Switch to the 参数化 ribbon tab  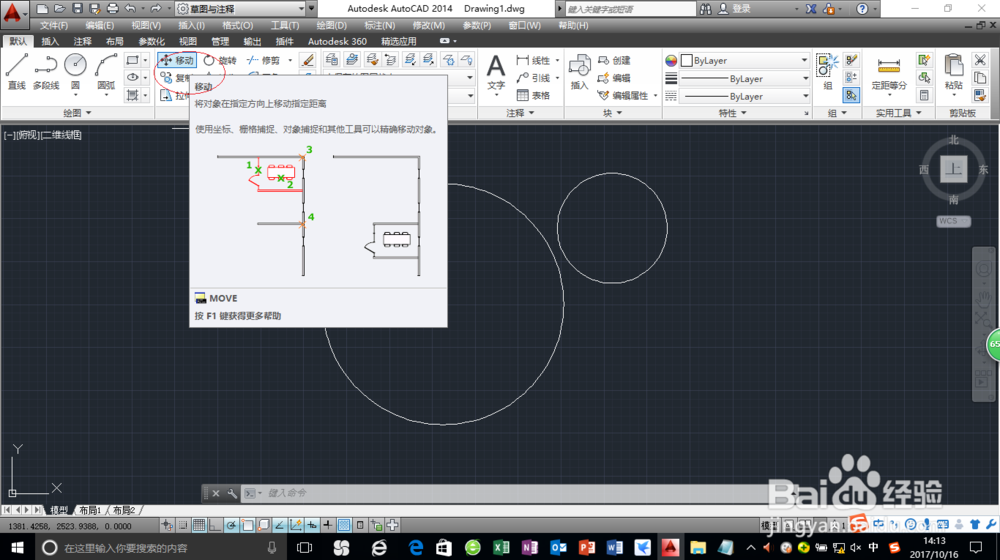(x=151, y=41)
